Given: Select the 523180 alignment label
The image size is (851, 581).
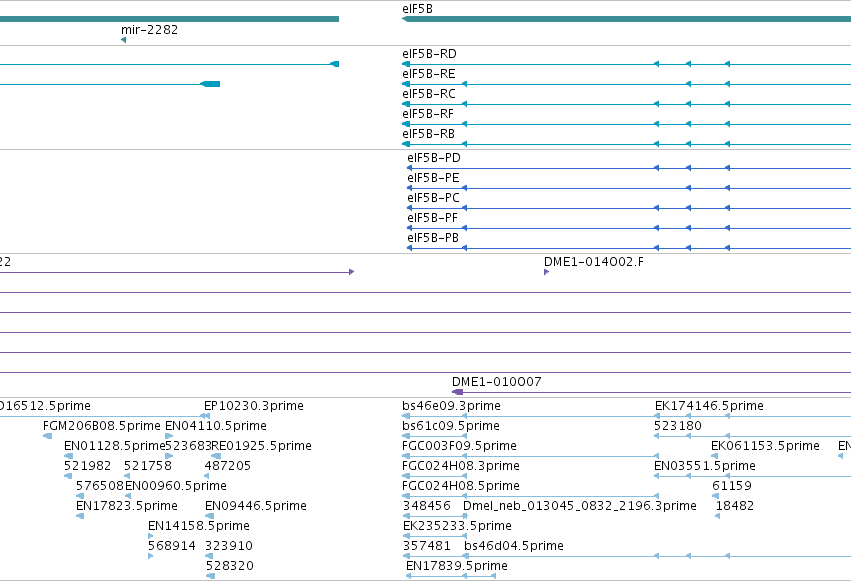Looking at the screenshot, I should pos(677,426).
